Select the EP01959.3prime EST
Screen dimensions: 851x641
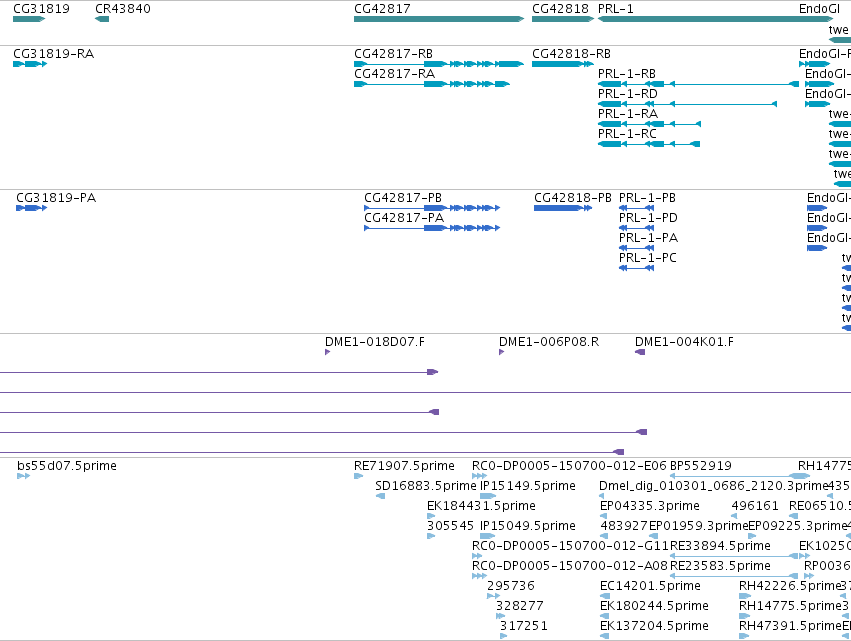[x=653, y=536]
